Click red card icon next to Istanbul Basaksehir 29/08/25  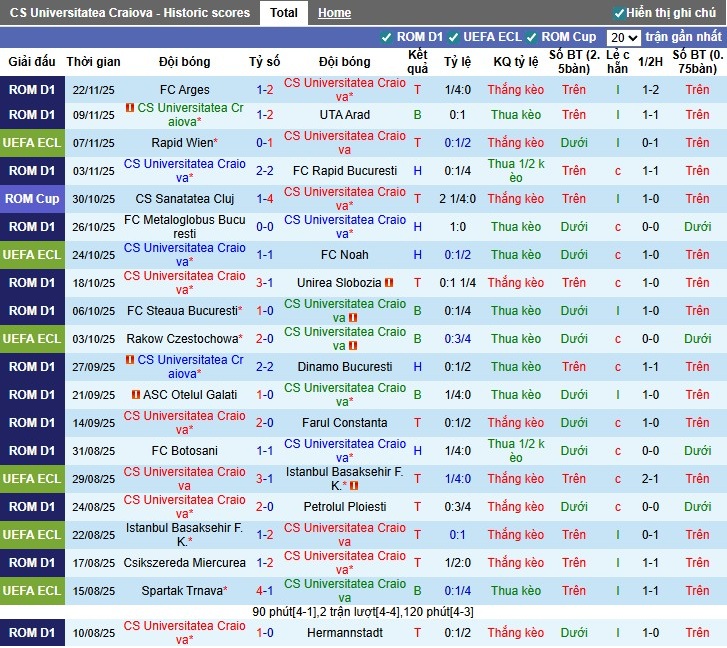click(x=354, y=486)
